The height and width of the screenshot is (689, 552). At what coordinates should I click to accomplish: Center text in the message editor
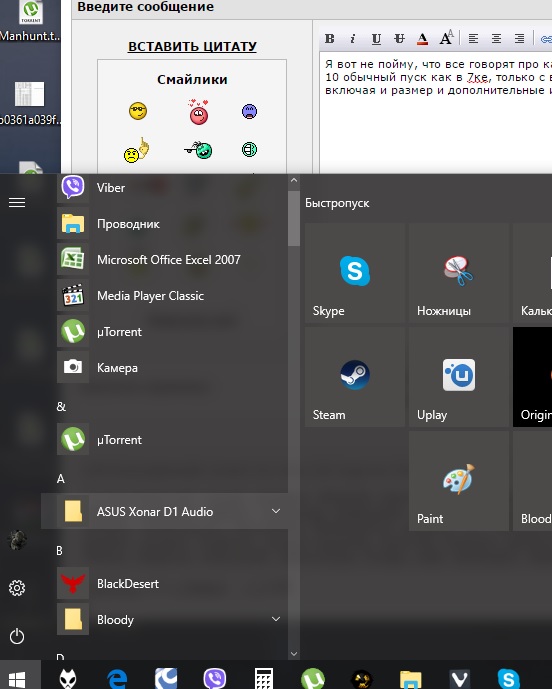click(496, 39)
